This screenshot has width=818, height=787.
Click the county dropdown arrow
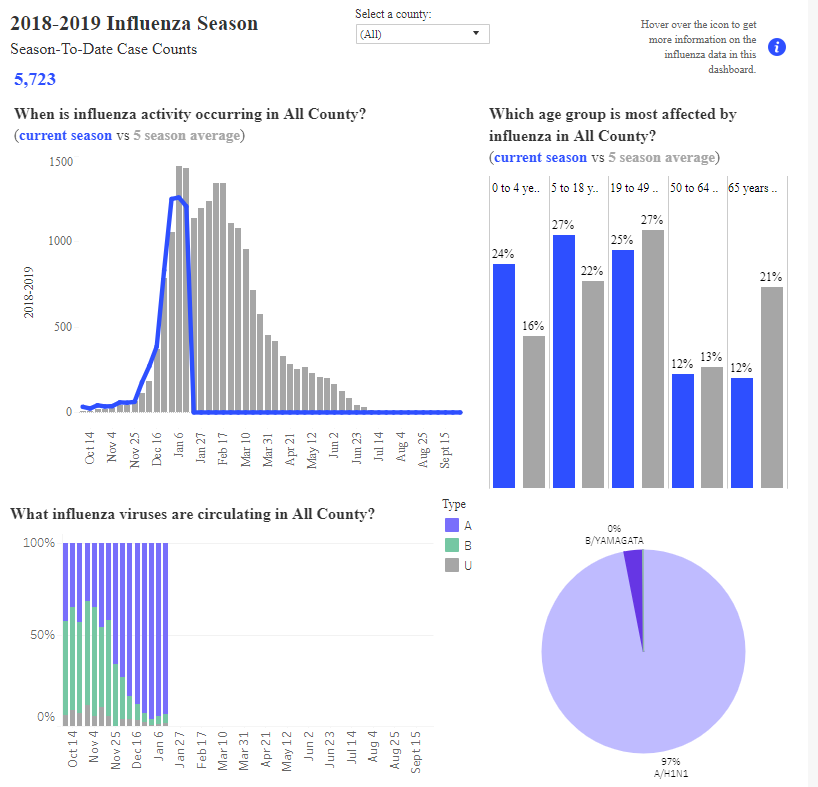click(x=476, y=33)
